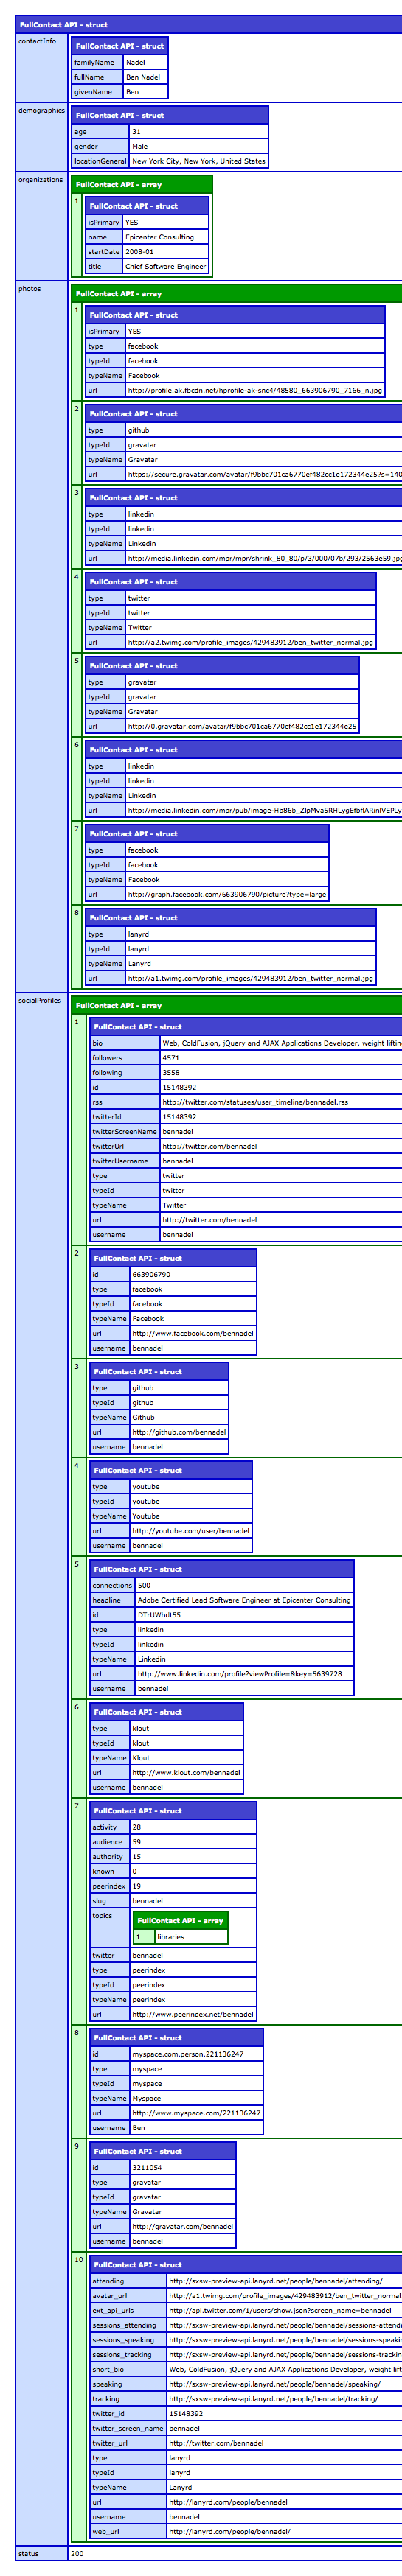The width and height of the screenshot is (402, 2576).
Task: Click the ext_api_urls key
Action: pyautogui.click(x=128, y=2311)
